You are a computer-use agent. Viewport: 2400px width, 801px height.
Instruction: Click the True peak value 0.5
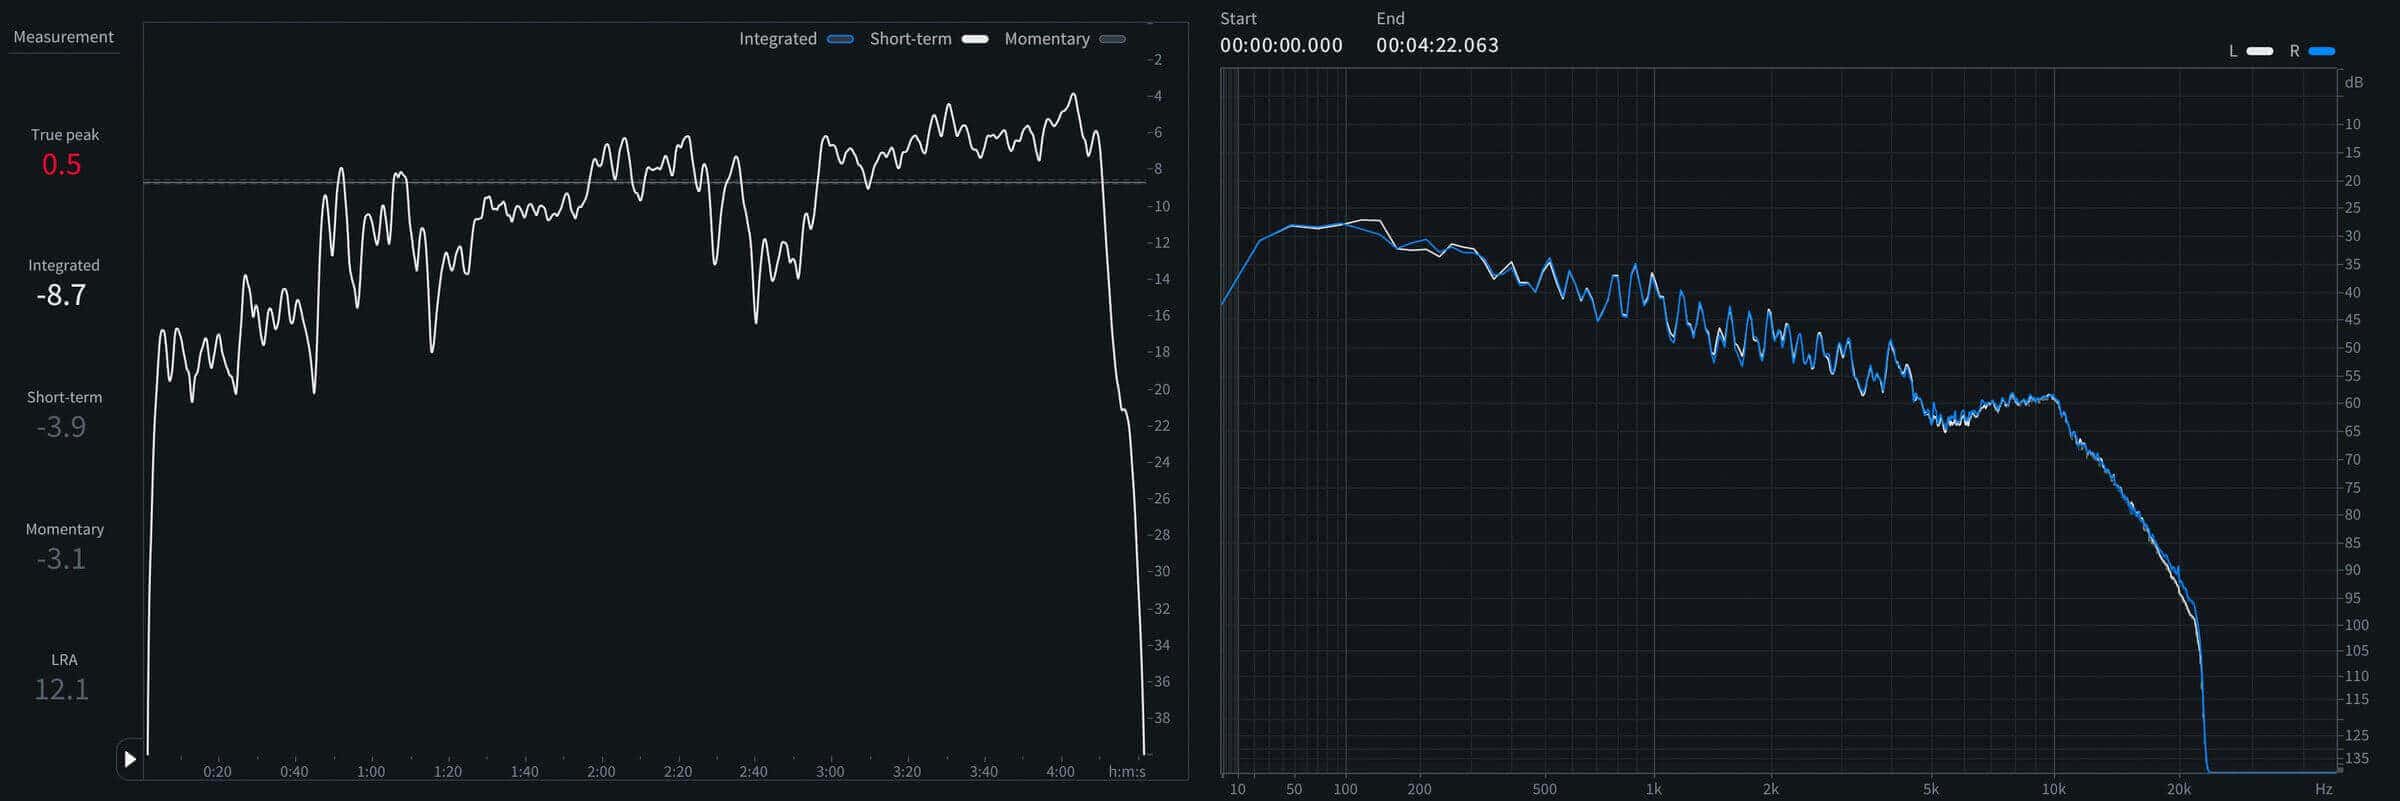62,165
